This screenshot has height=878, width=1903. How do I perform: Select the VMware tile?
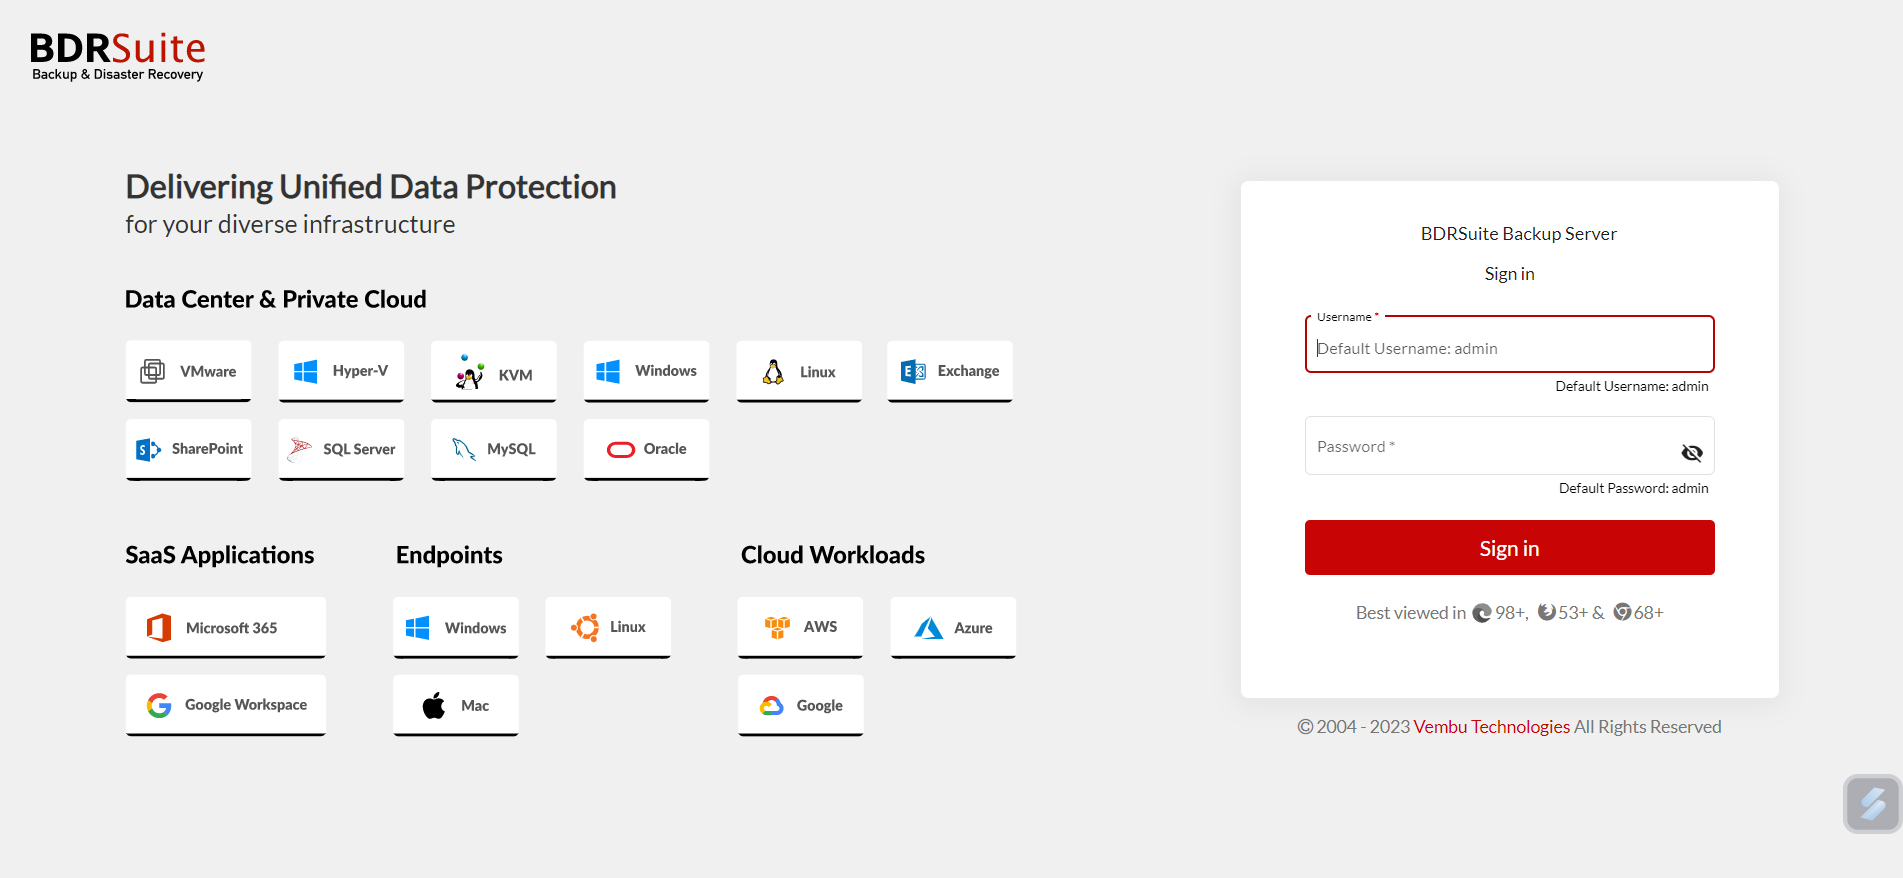(x=188, y=371)
